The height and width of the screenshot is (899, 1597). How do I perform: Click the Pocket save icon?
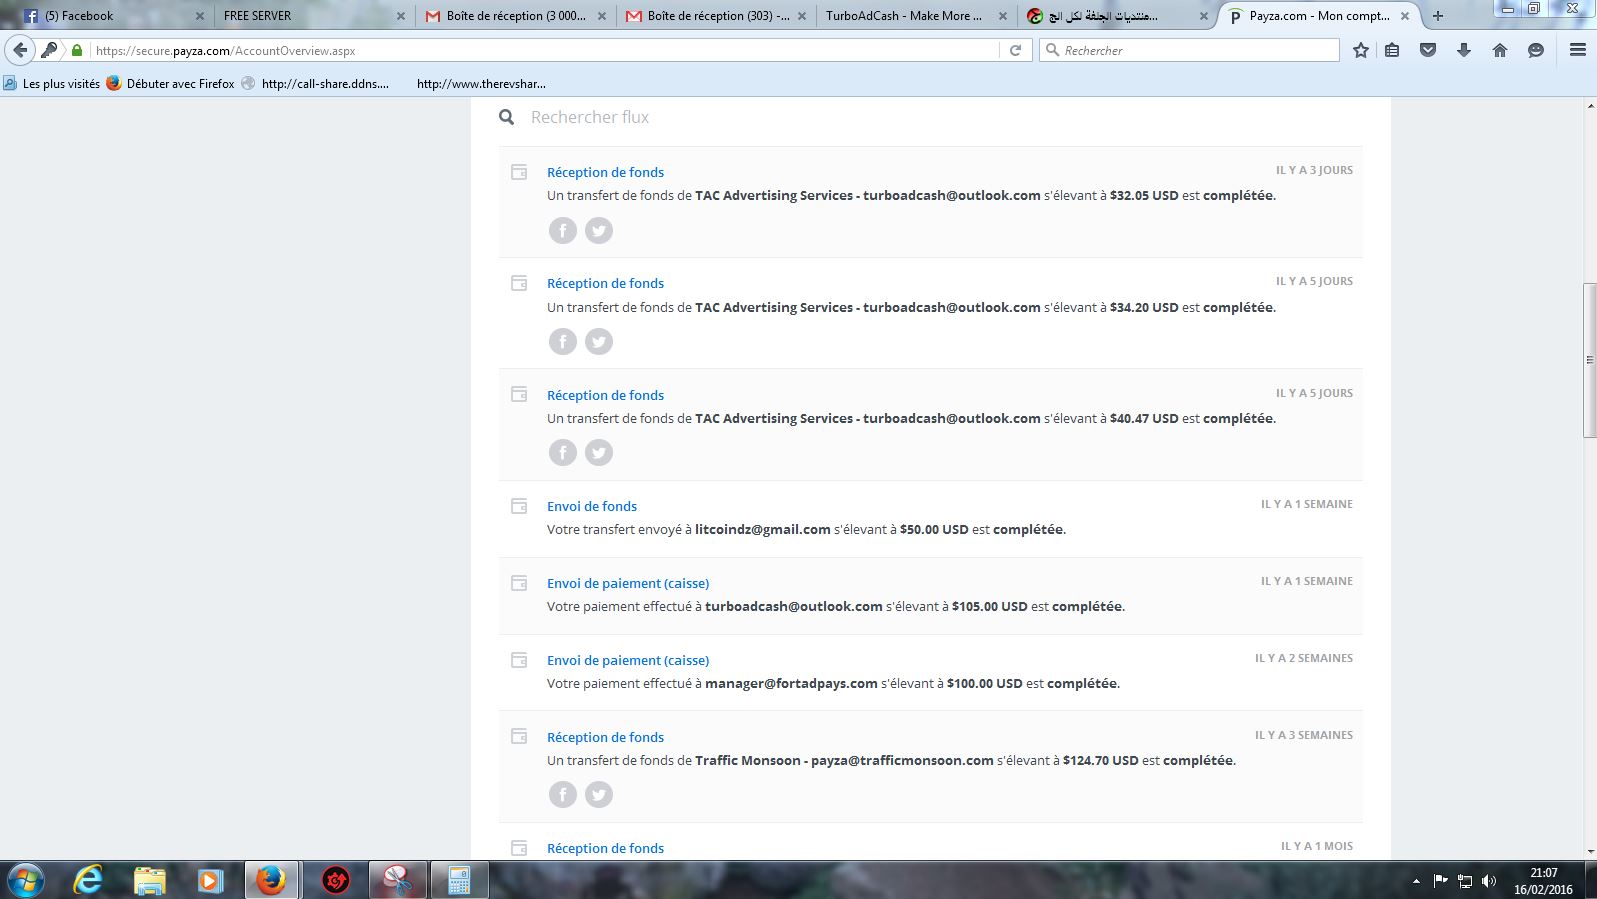[x=1428, y=50]
